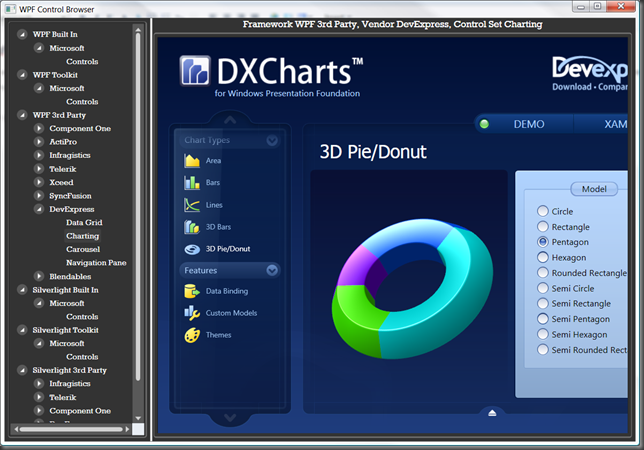Choose the Circle model option
This screenshot has width=644, height=450.
tap(543, 211)
